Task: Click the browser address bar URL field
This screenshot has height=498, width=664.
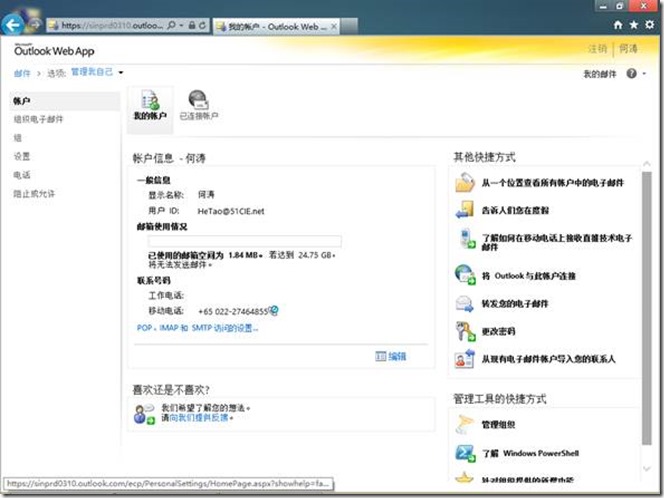Action: pyautogui.click(x=112, y=25)
